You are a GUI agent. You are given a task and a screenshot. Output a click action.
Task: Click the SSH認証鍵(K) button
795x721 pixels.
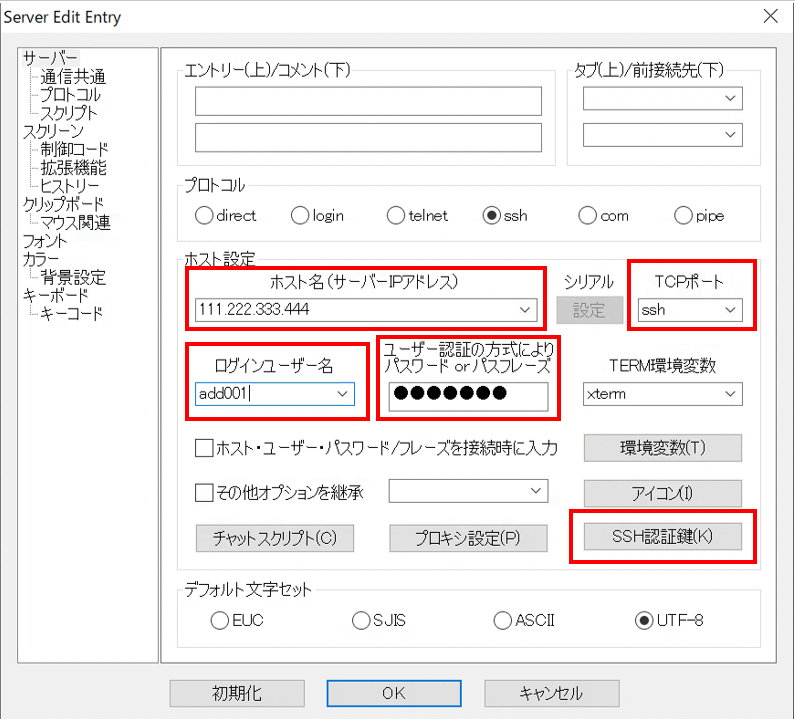pyautogui.click(x=662, y=537)
